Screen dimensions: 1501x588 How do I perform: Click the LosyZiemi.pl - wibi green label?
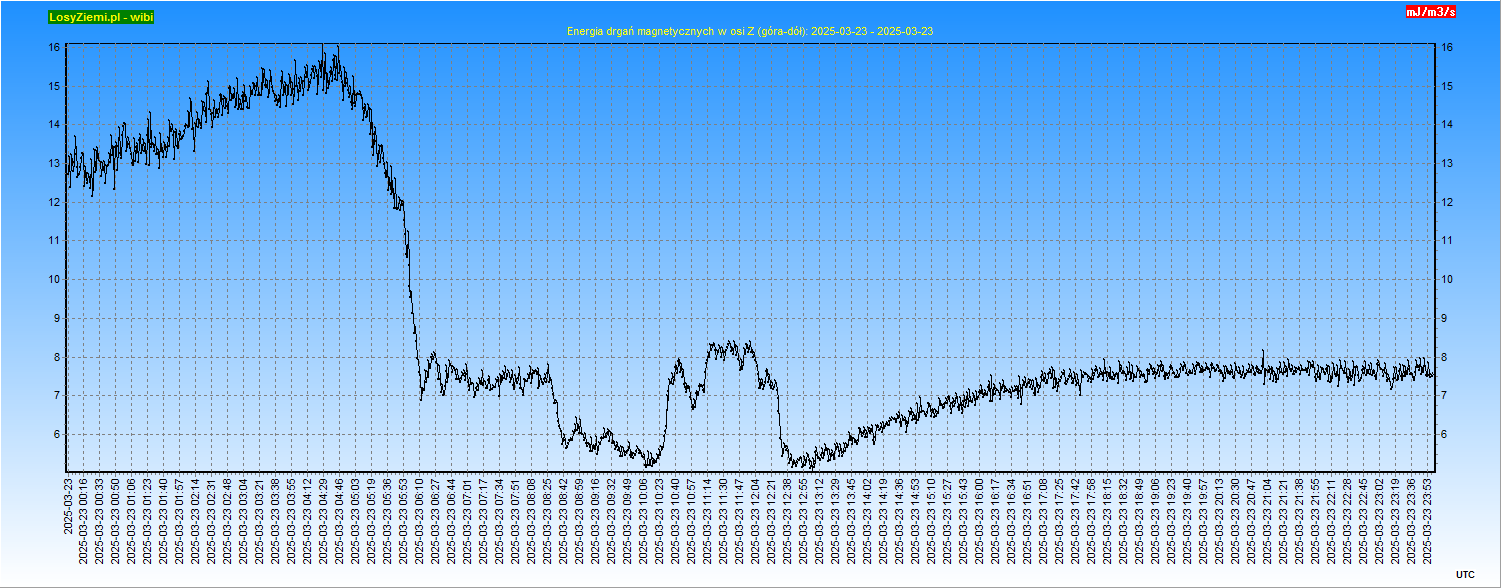coord(100,17)
